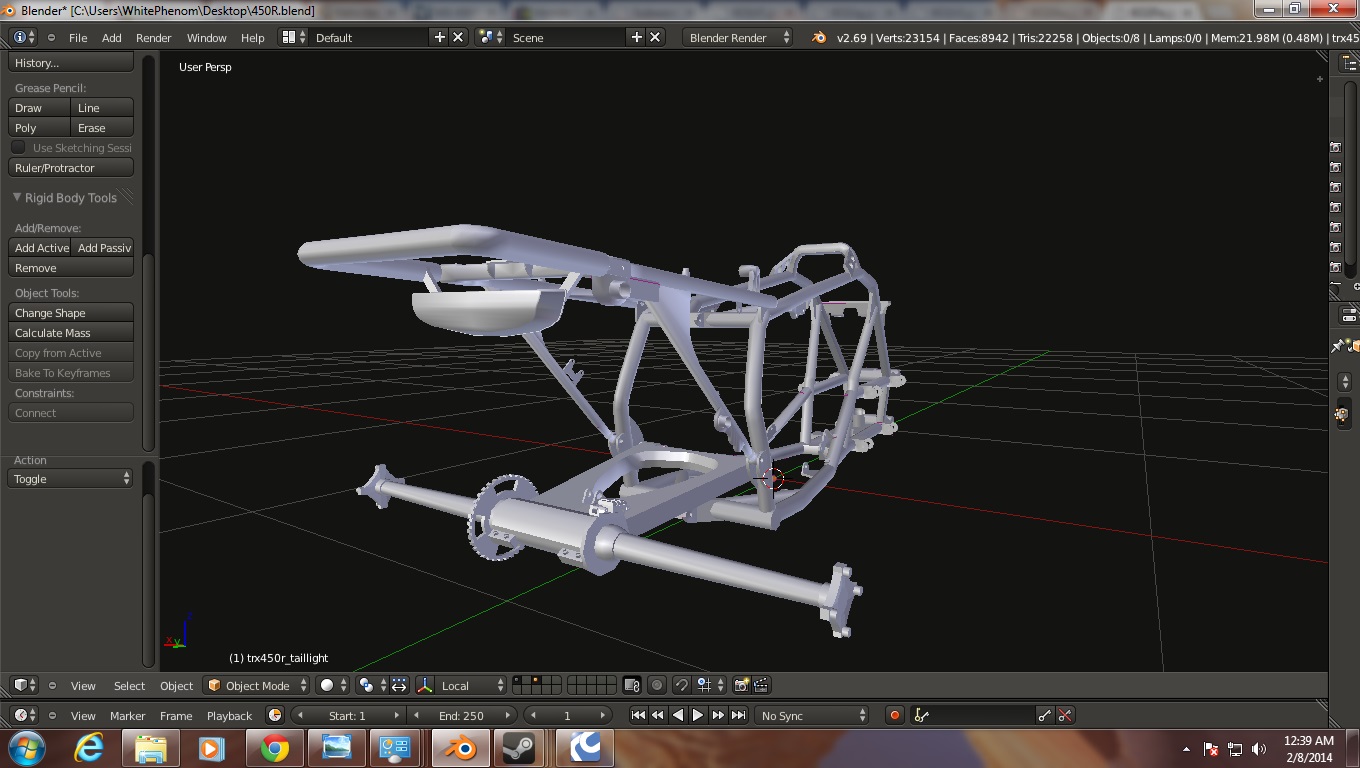Screen dimensions: 1360x768
Task: Jump to last frame in timeline
Action: [x=738, y=715]
